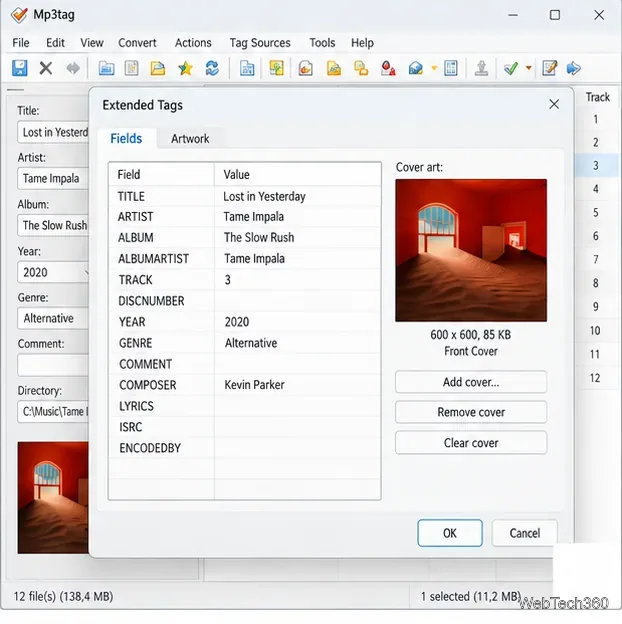Click the Title input field in the main panel
Viewport: 622px width, 624px height.
[x=53, y=132]
